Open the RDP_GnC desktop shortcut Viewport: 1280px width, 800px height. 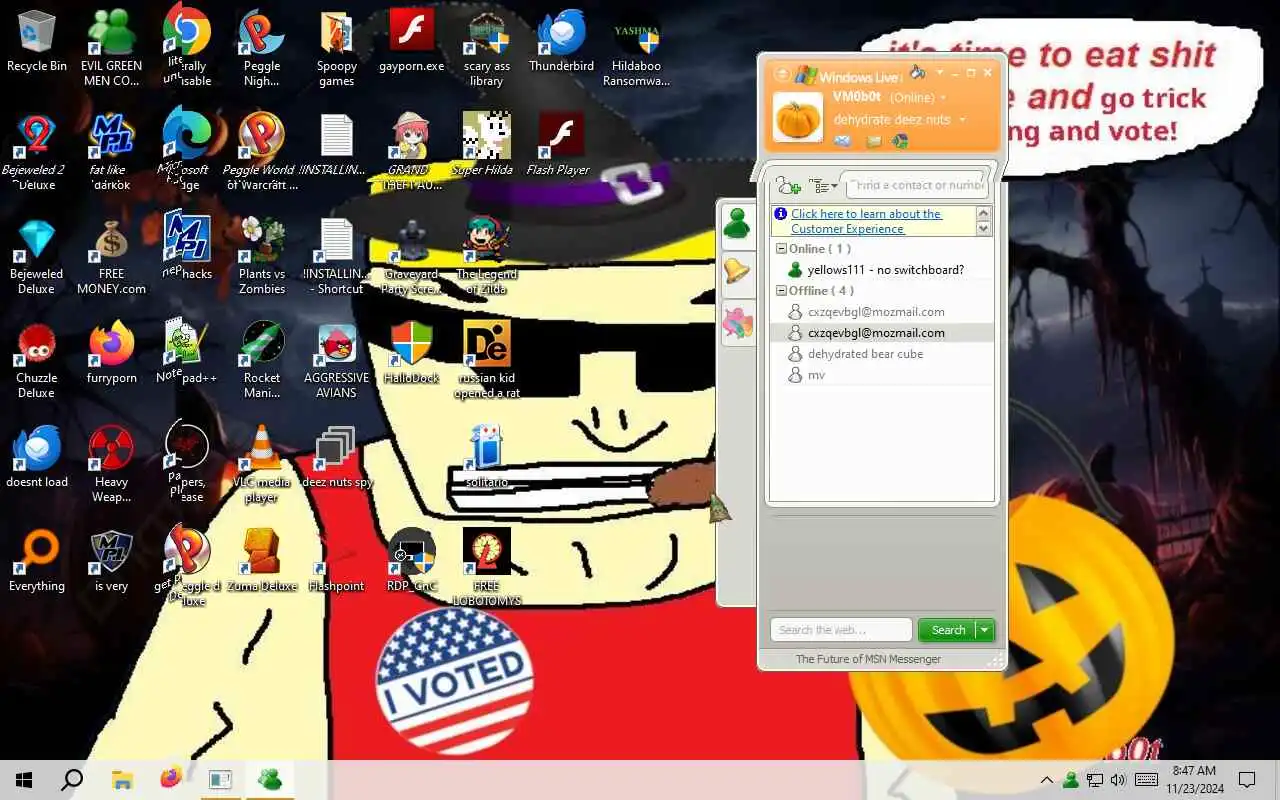pyautogui.click(x=411, y=560)
